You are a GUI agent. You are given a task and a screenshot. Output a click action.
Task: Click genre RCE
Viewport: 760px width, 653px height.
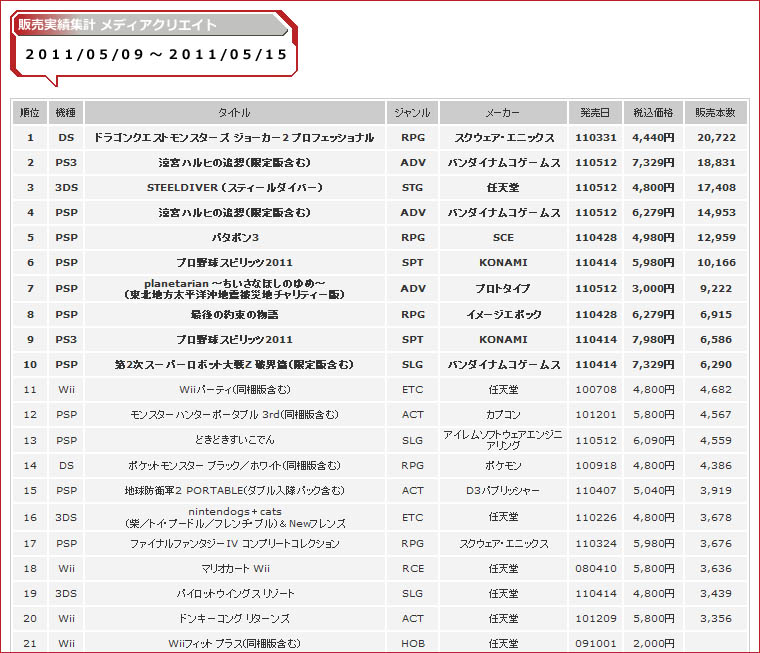tap(412, 569)
